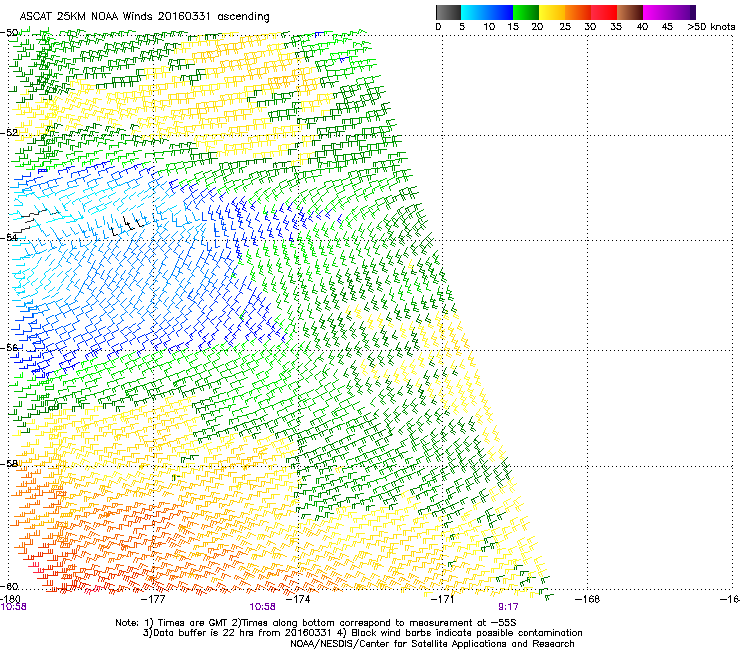The image size is (740, 650).
Task: Click the legend number 40 label
Action: tap(642, 27)
